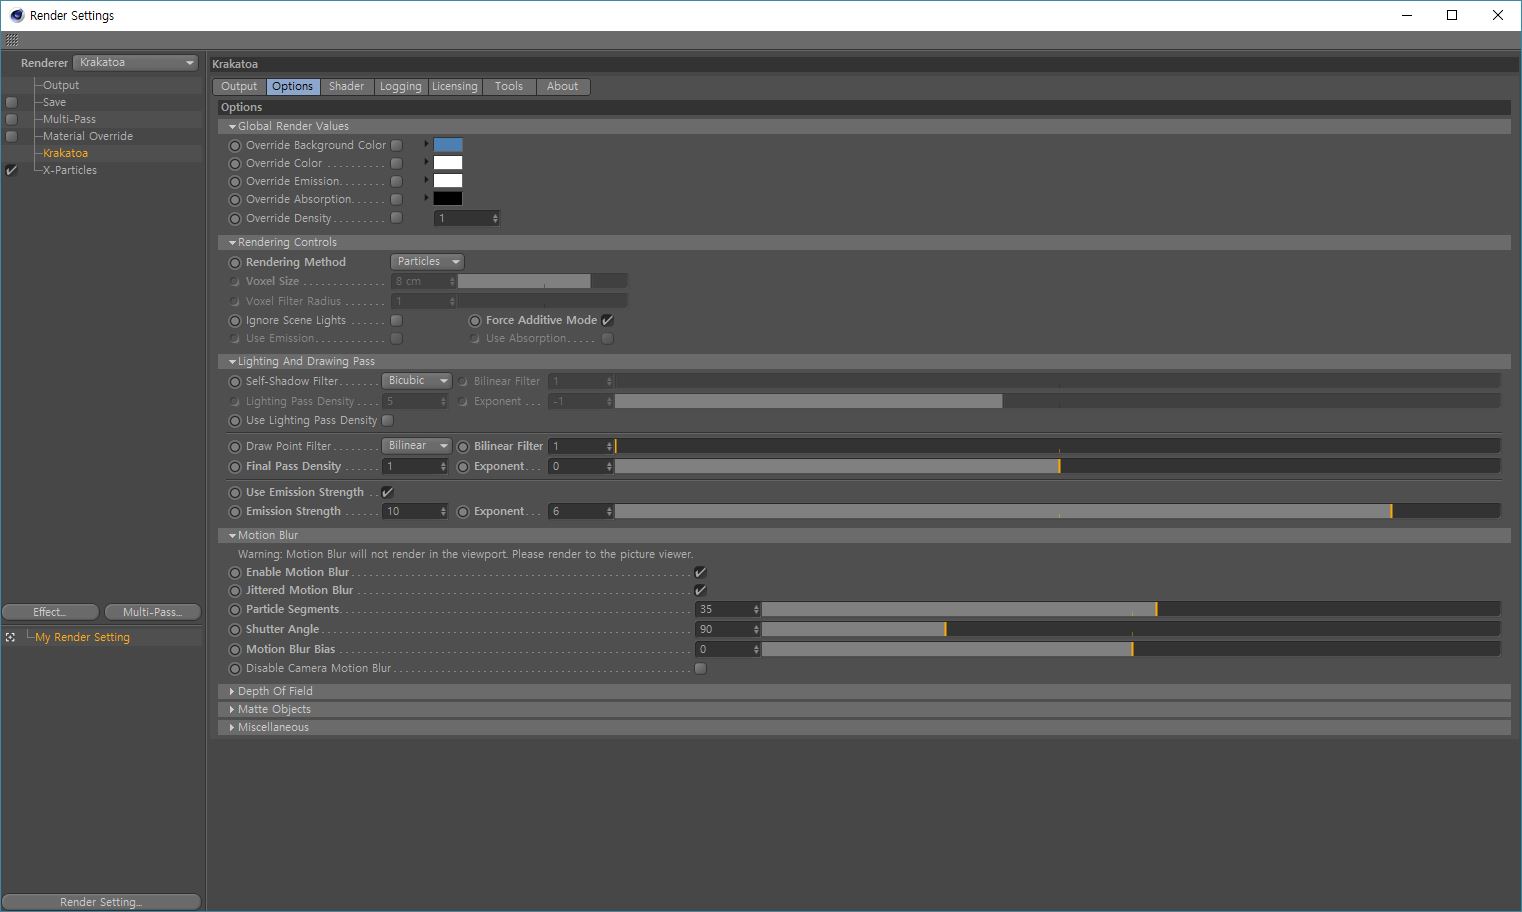This screenshot has width=1522, height=912.
Task: Click the Render Setting... button at the bottom
Action: 101,902
